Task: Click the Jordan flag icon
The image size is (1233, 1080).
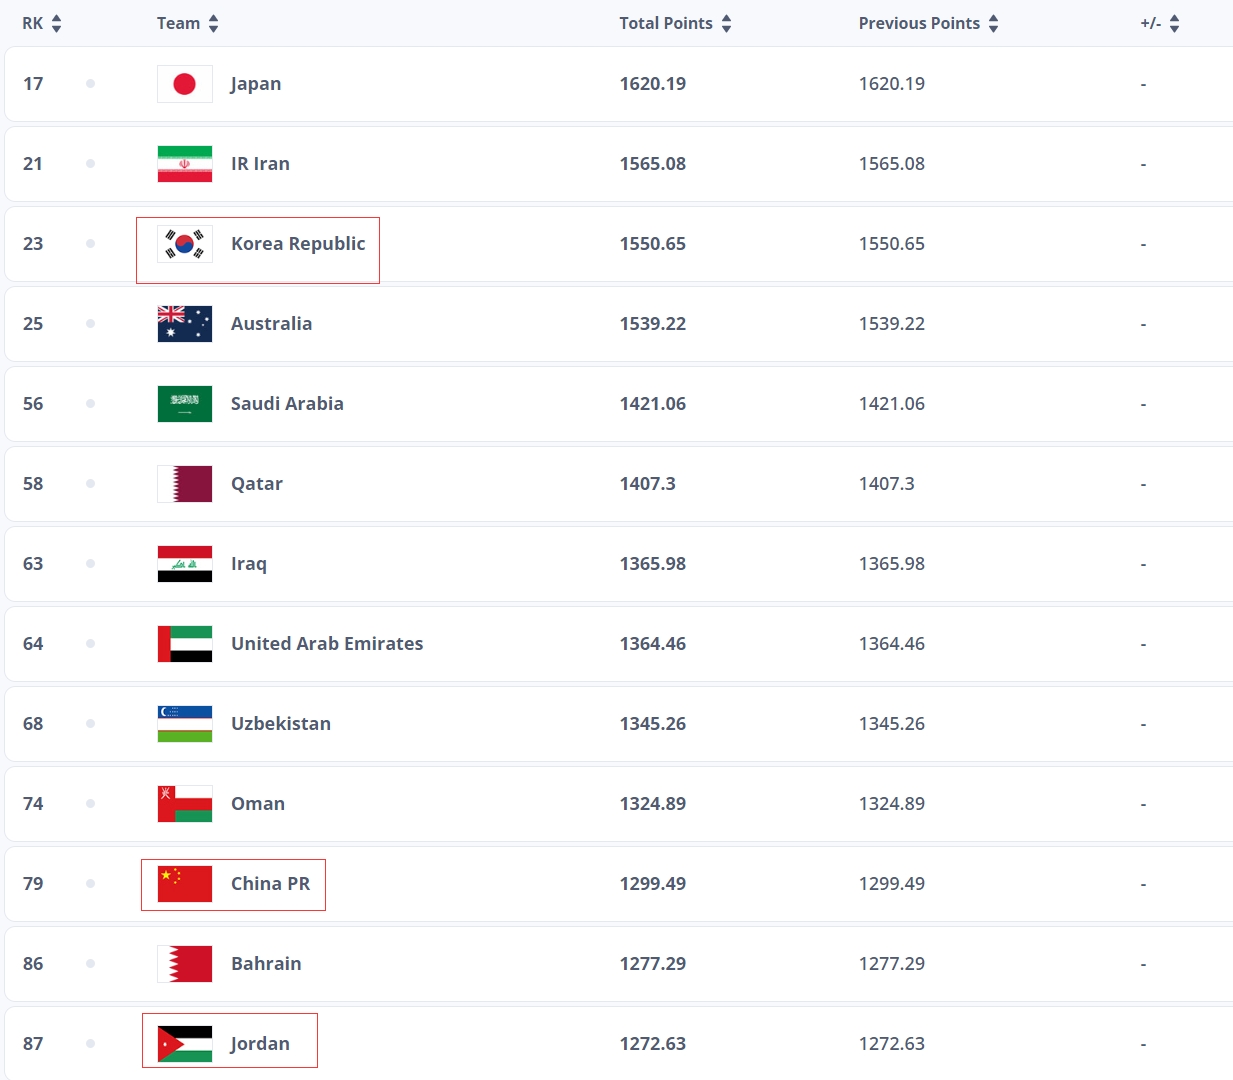Action: (185, 1044)
